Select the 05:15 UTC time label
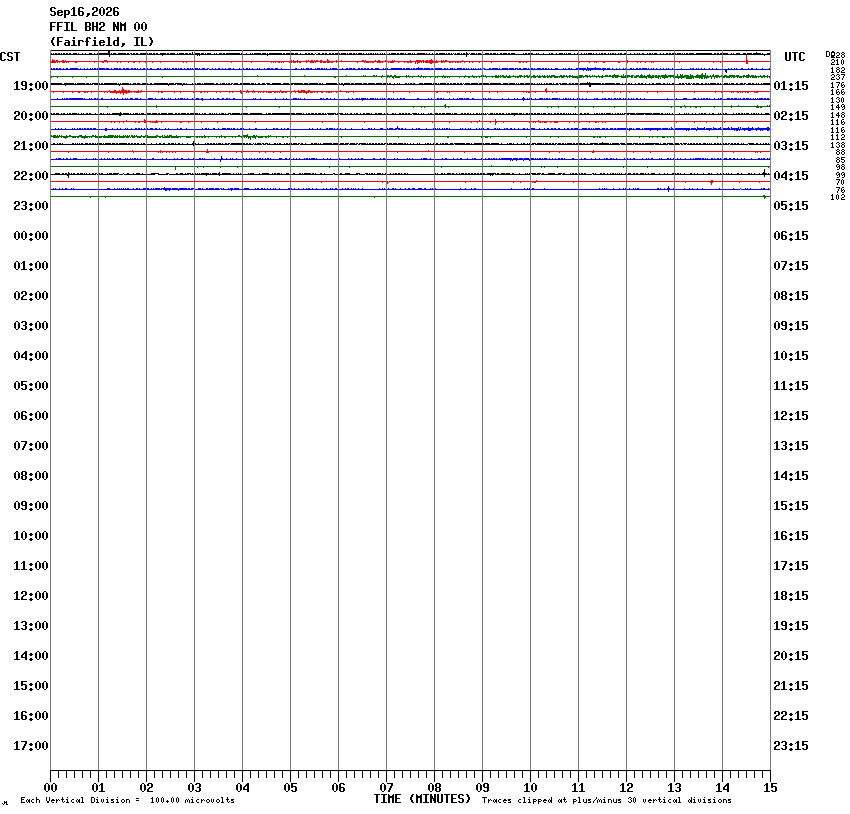Viewport: 850px width, 814px height. [791, 206]
